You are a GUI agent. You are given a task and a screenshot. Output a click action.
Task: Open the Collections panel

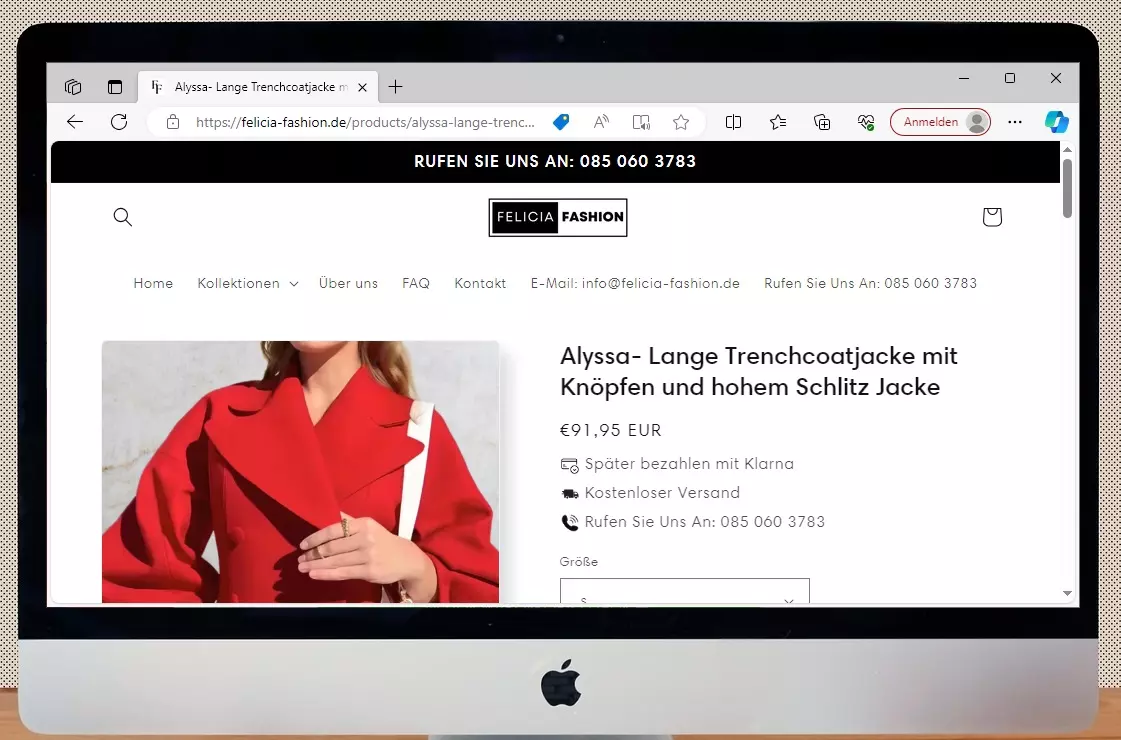tap(822, 122)
